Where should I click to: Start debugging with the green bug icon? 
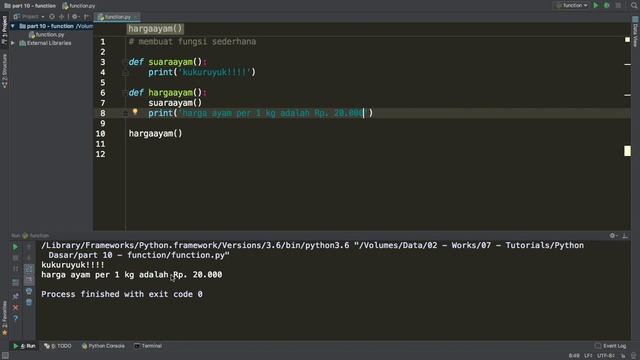point(607,6)
